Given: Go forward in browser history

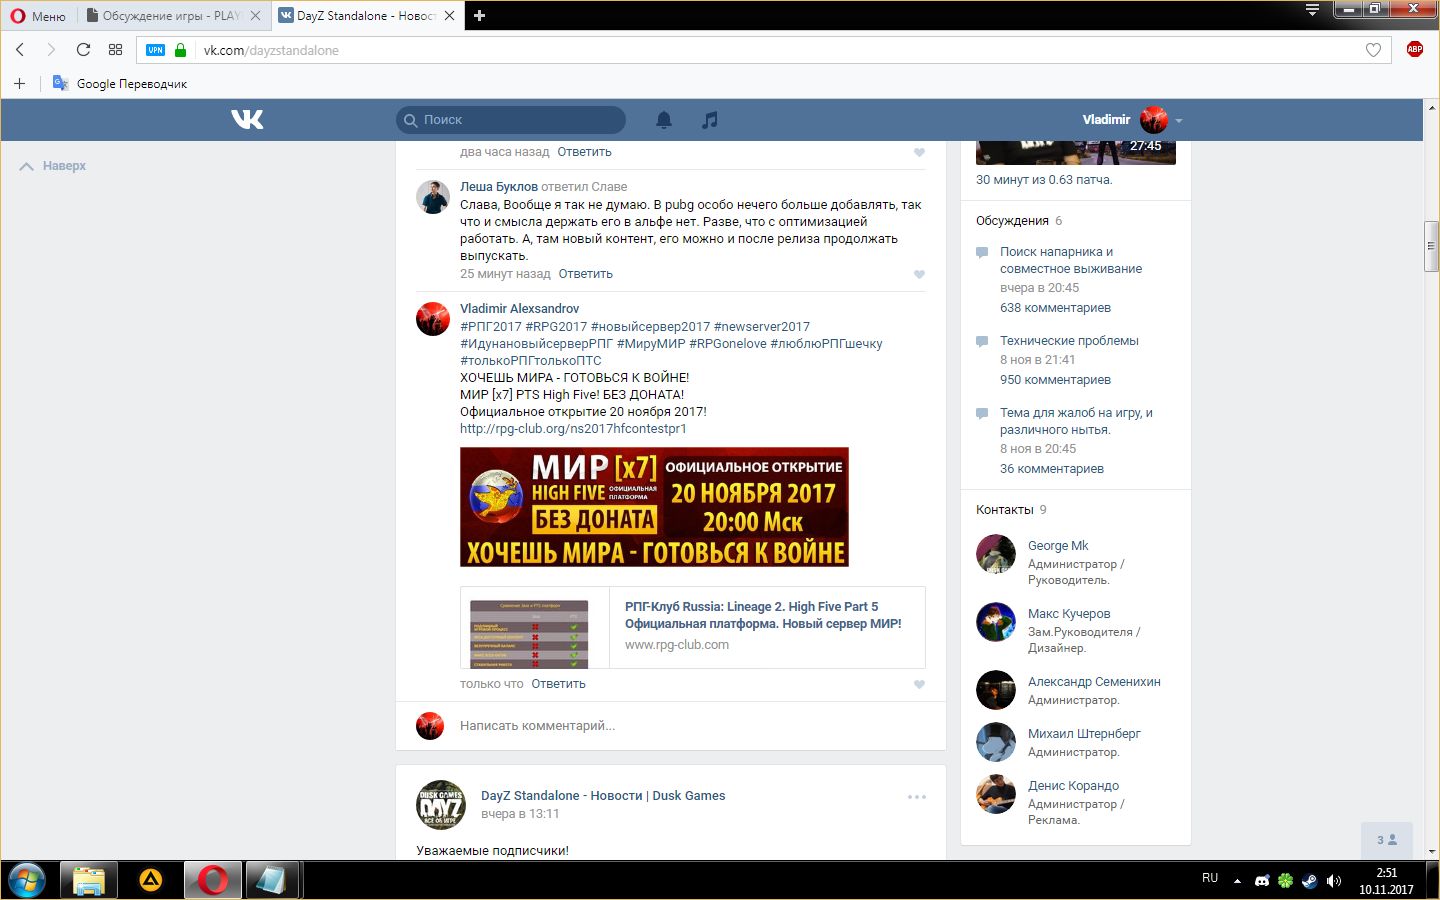Looking at the screenshot, I should 51,50.
